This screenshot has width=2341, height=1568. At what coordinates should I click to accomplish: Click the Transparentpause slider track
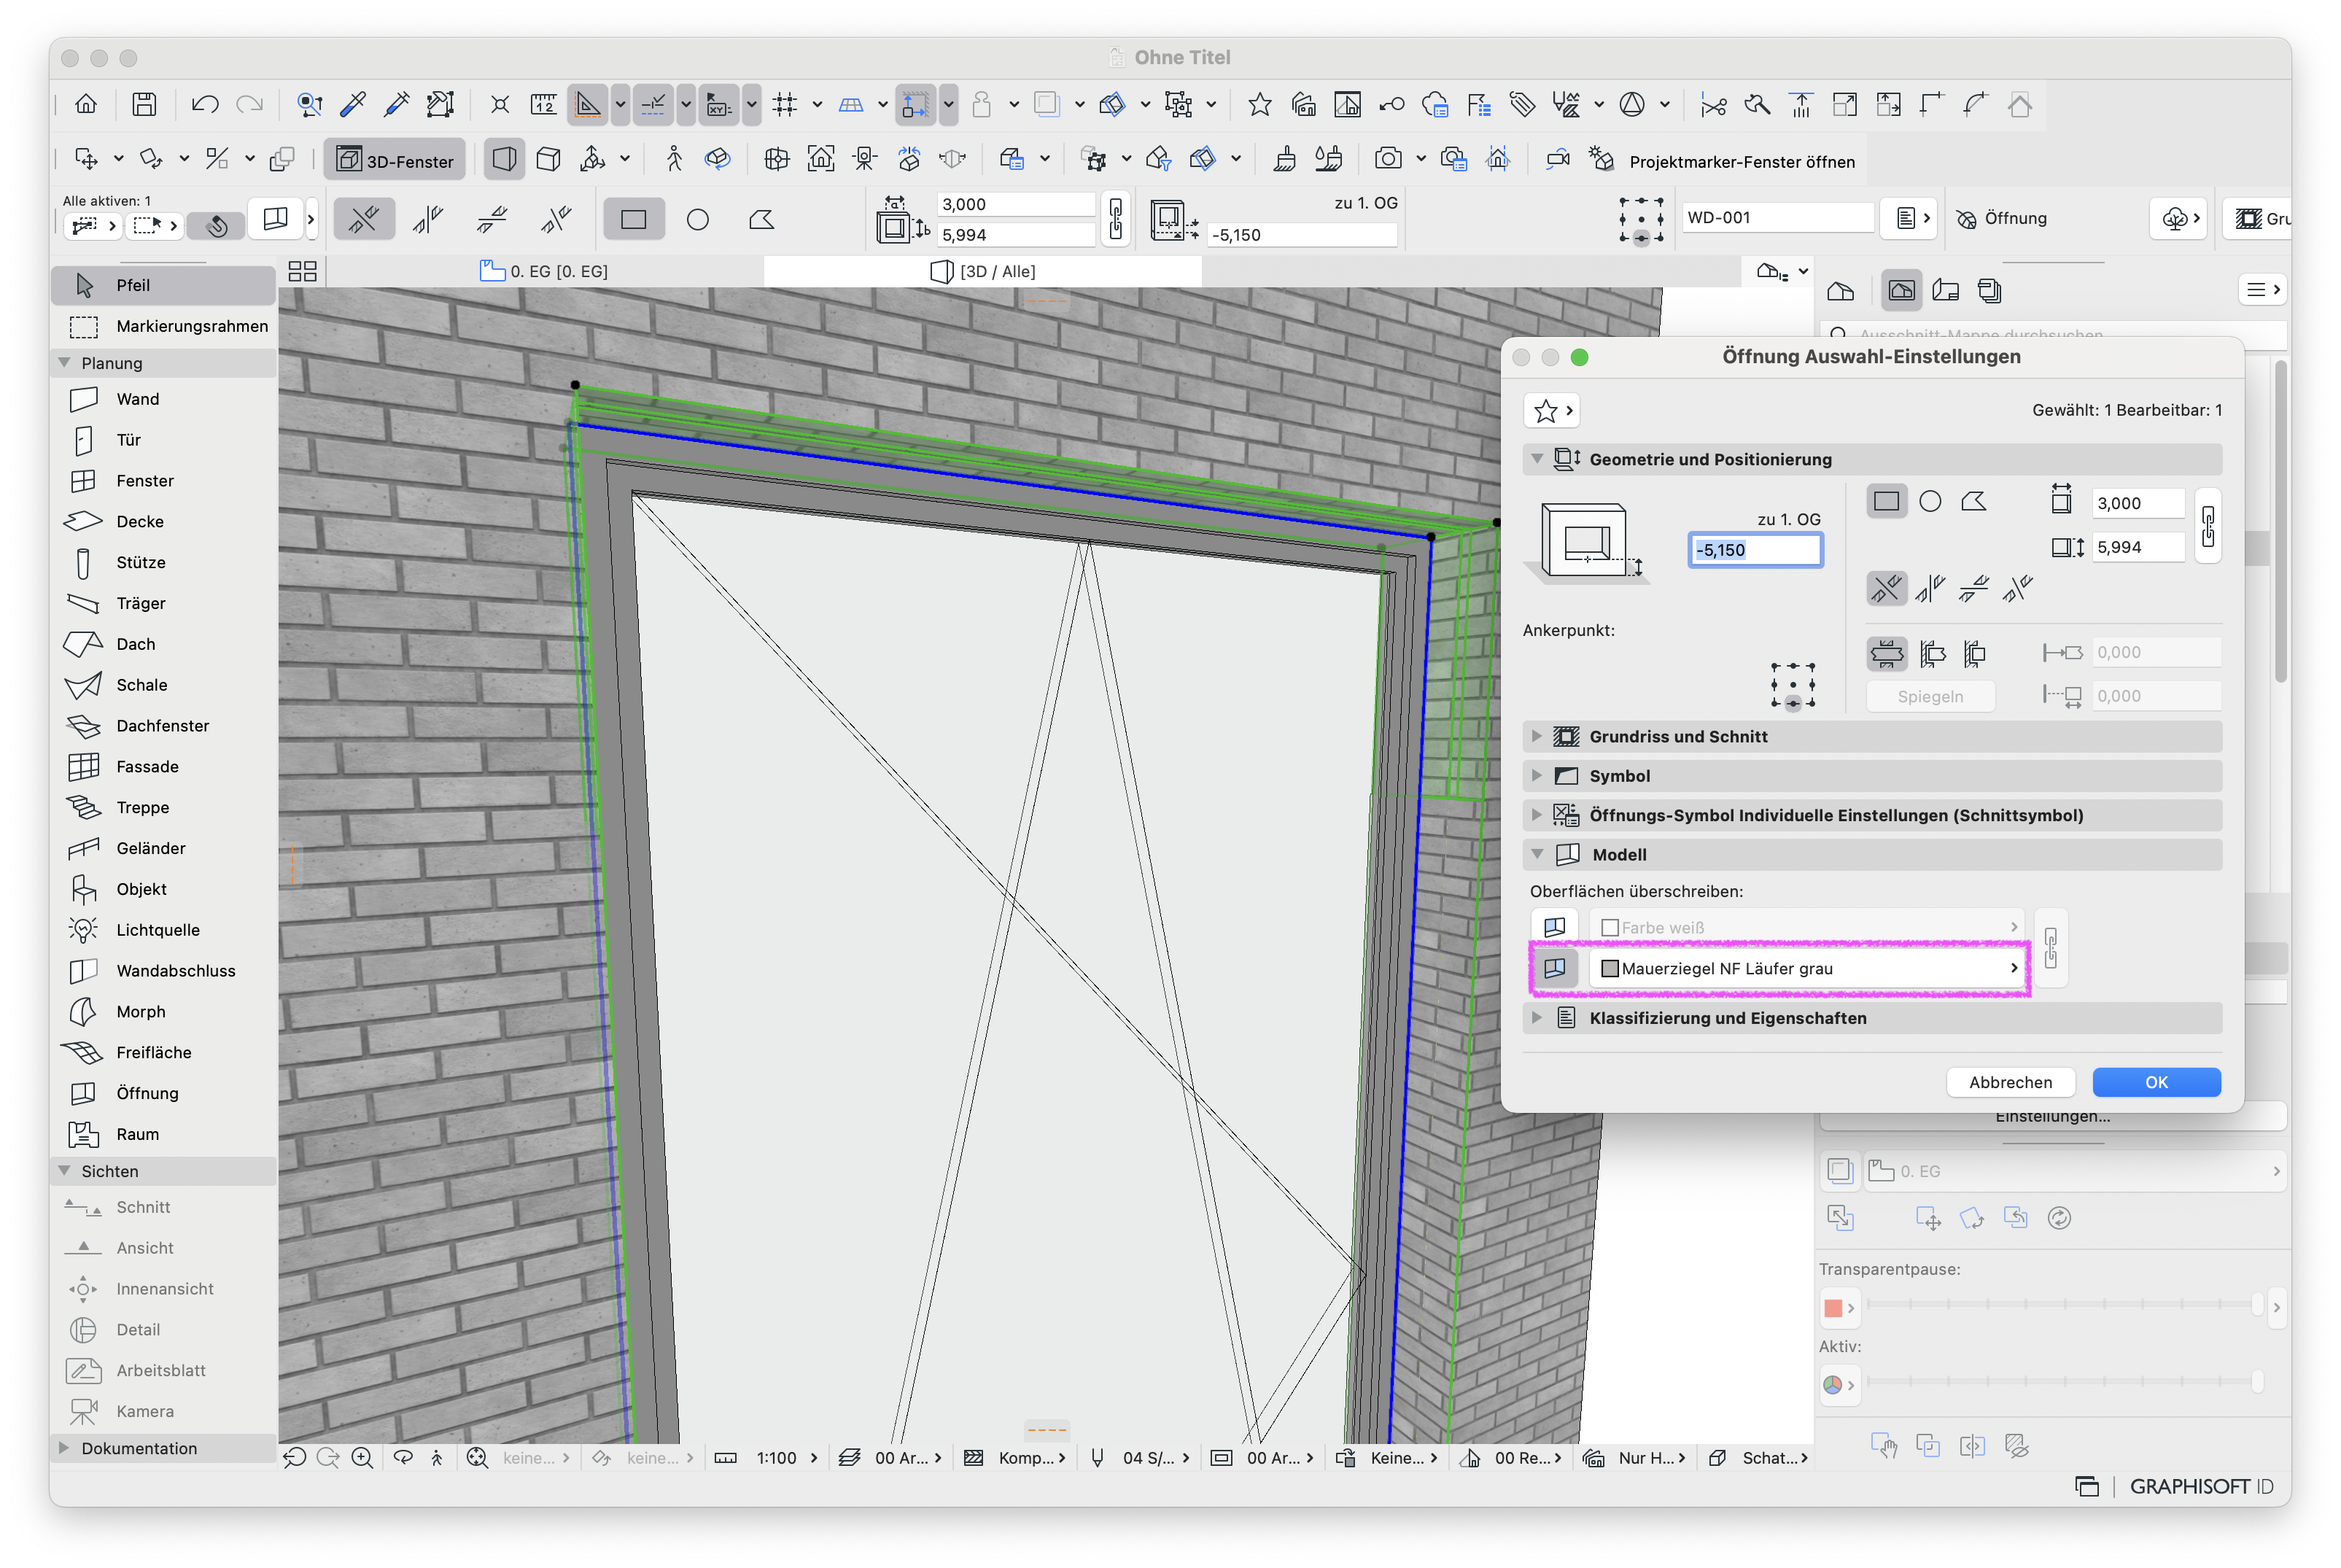click(x=2062, y=1305)
